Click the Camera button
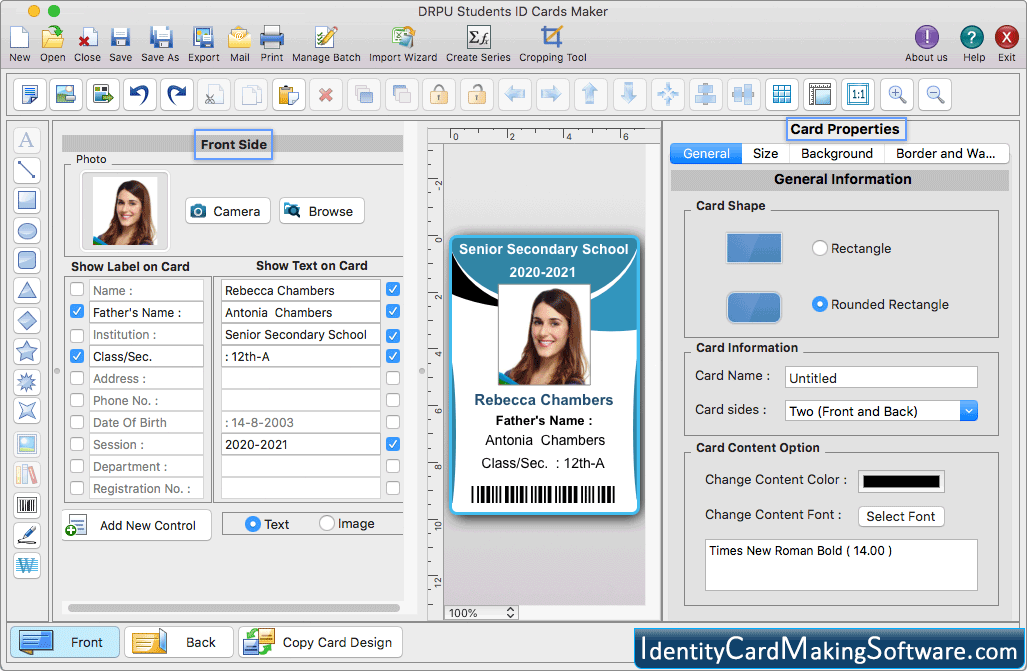 coord(227,211)
